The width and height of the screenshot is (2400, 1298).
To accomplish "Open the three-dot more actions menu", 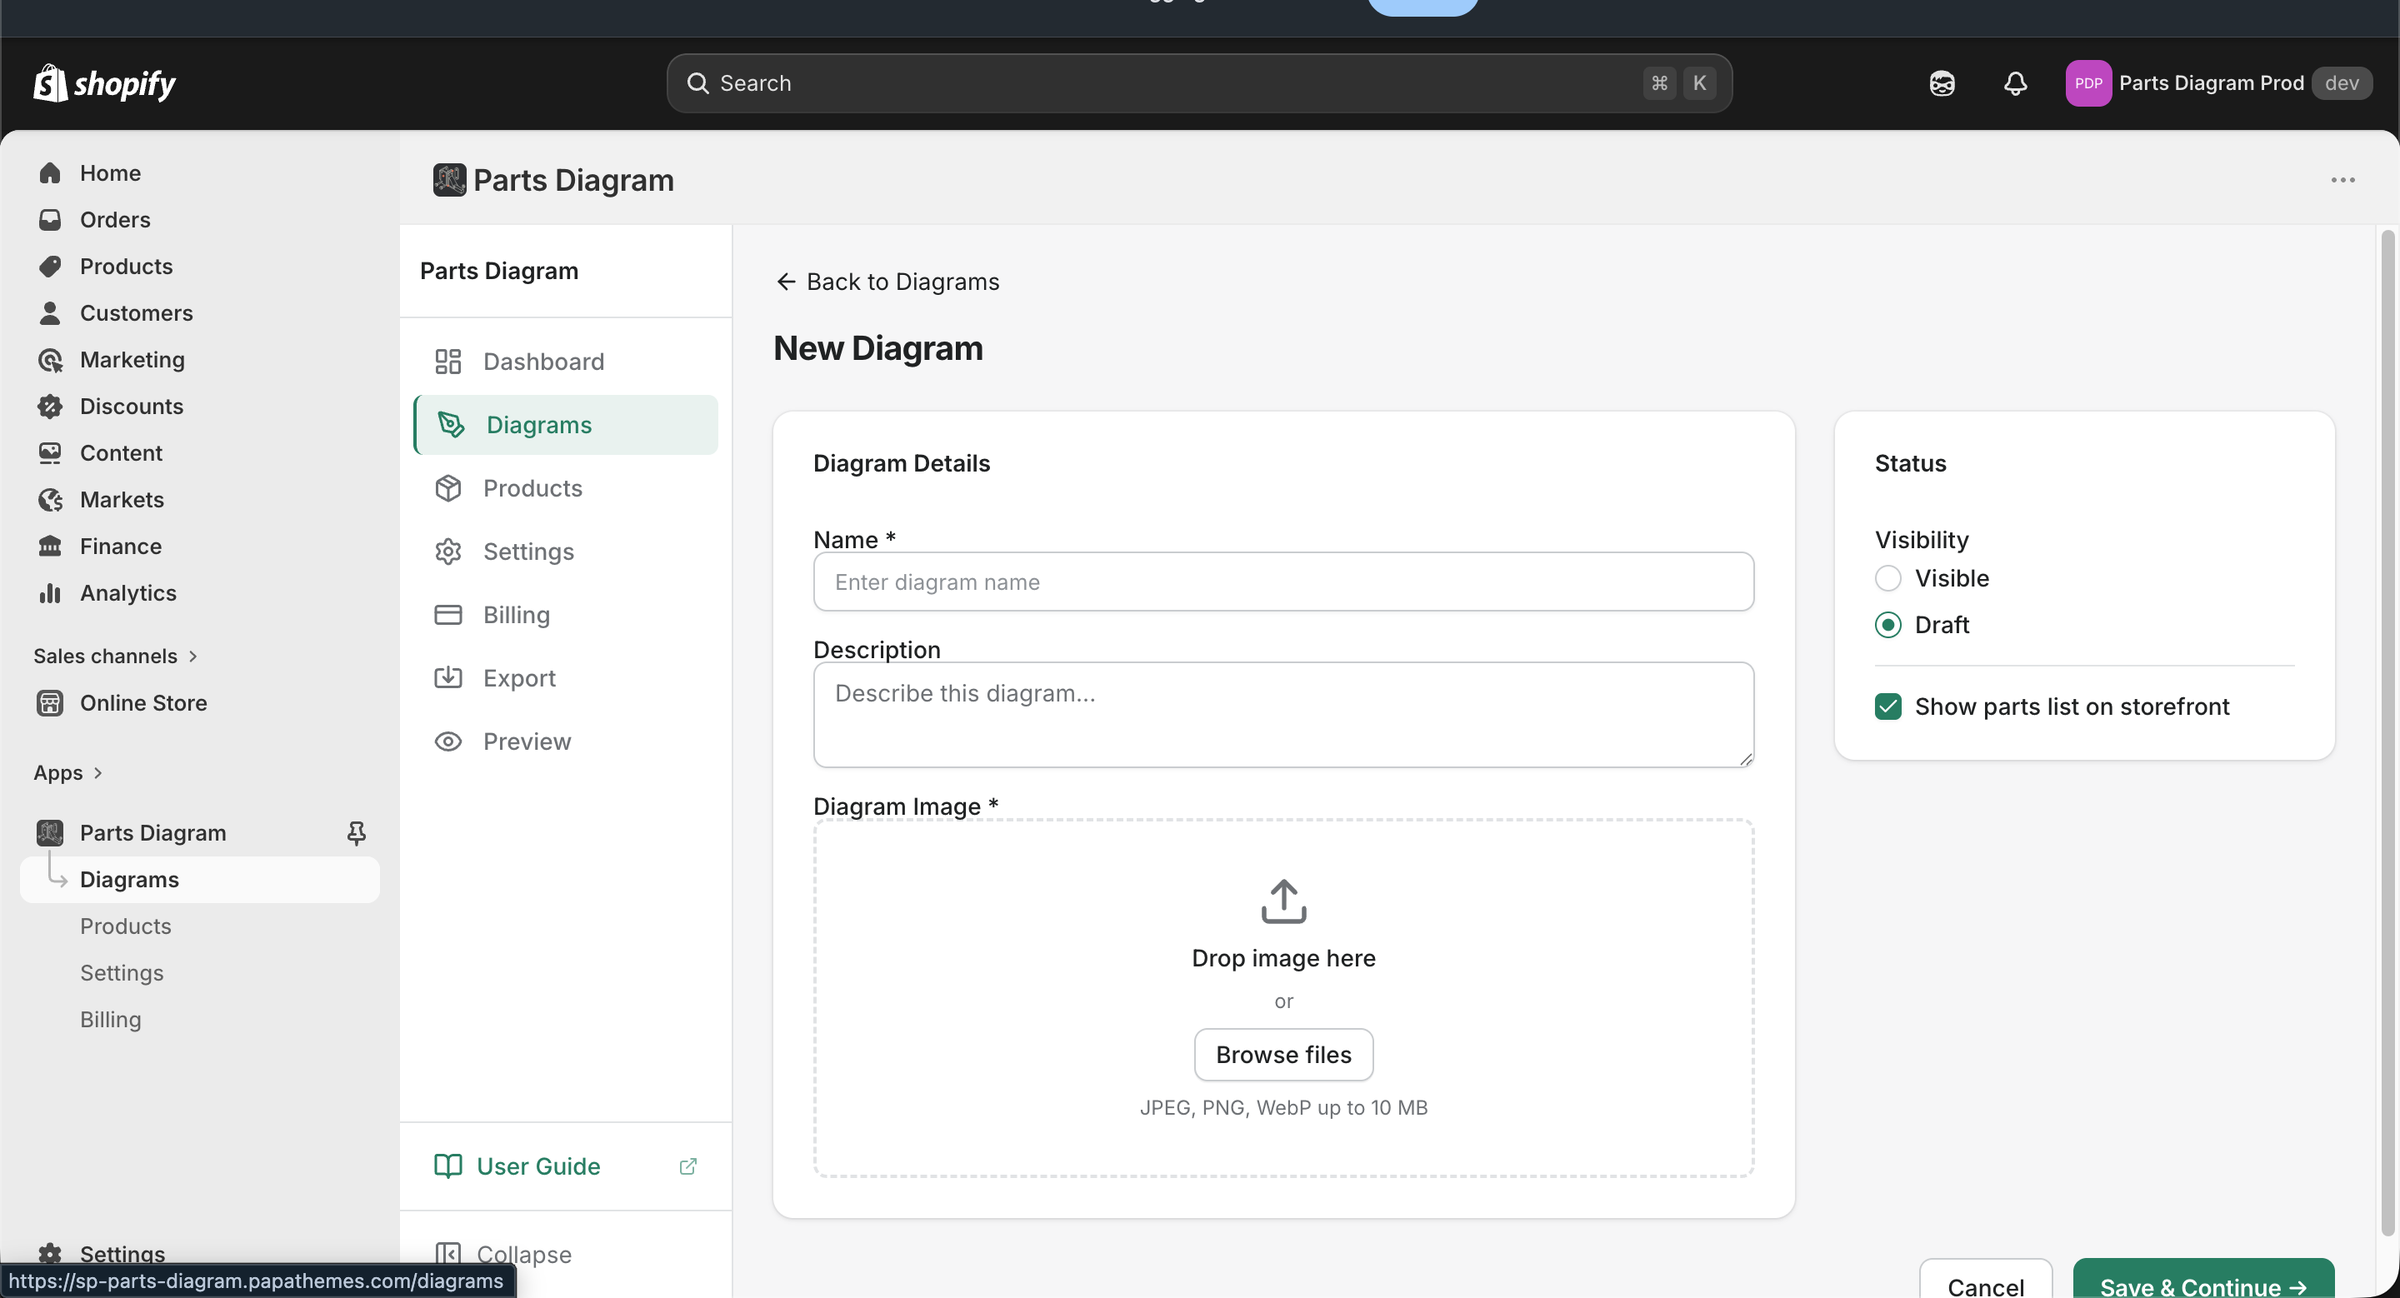I will [x=2343, y=180].
